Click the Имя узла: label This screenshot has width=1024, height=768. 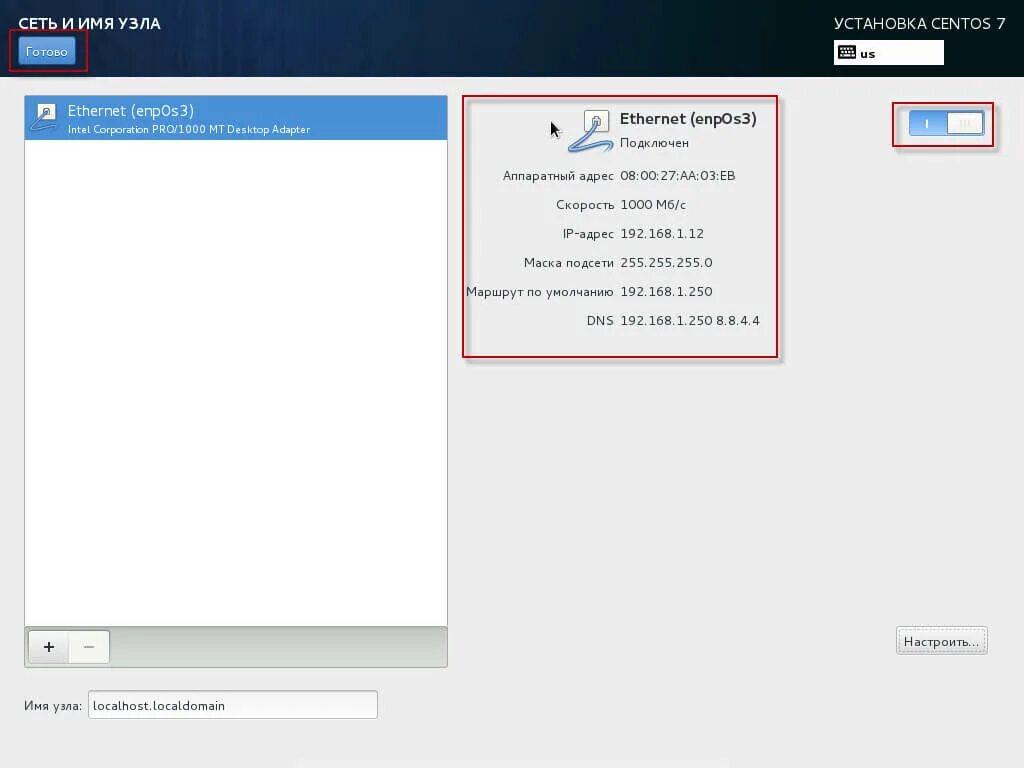click(53, 706)
